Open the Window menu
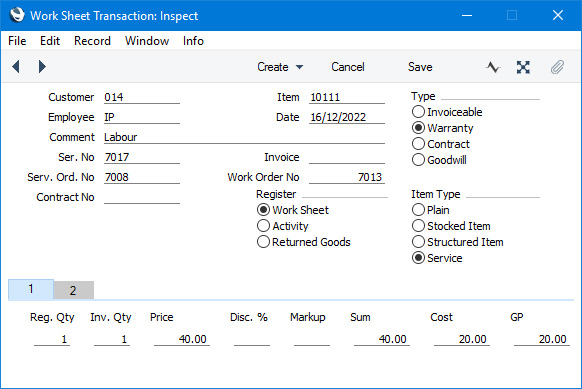The width and height of the screenshot is (582, 389). pyautogui.click(x=147, y=41)
